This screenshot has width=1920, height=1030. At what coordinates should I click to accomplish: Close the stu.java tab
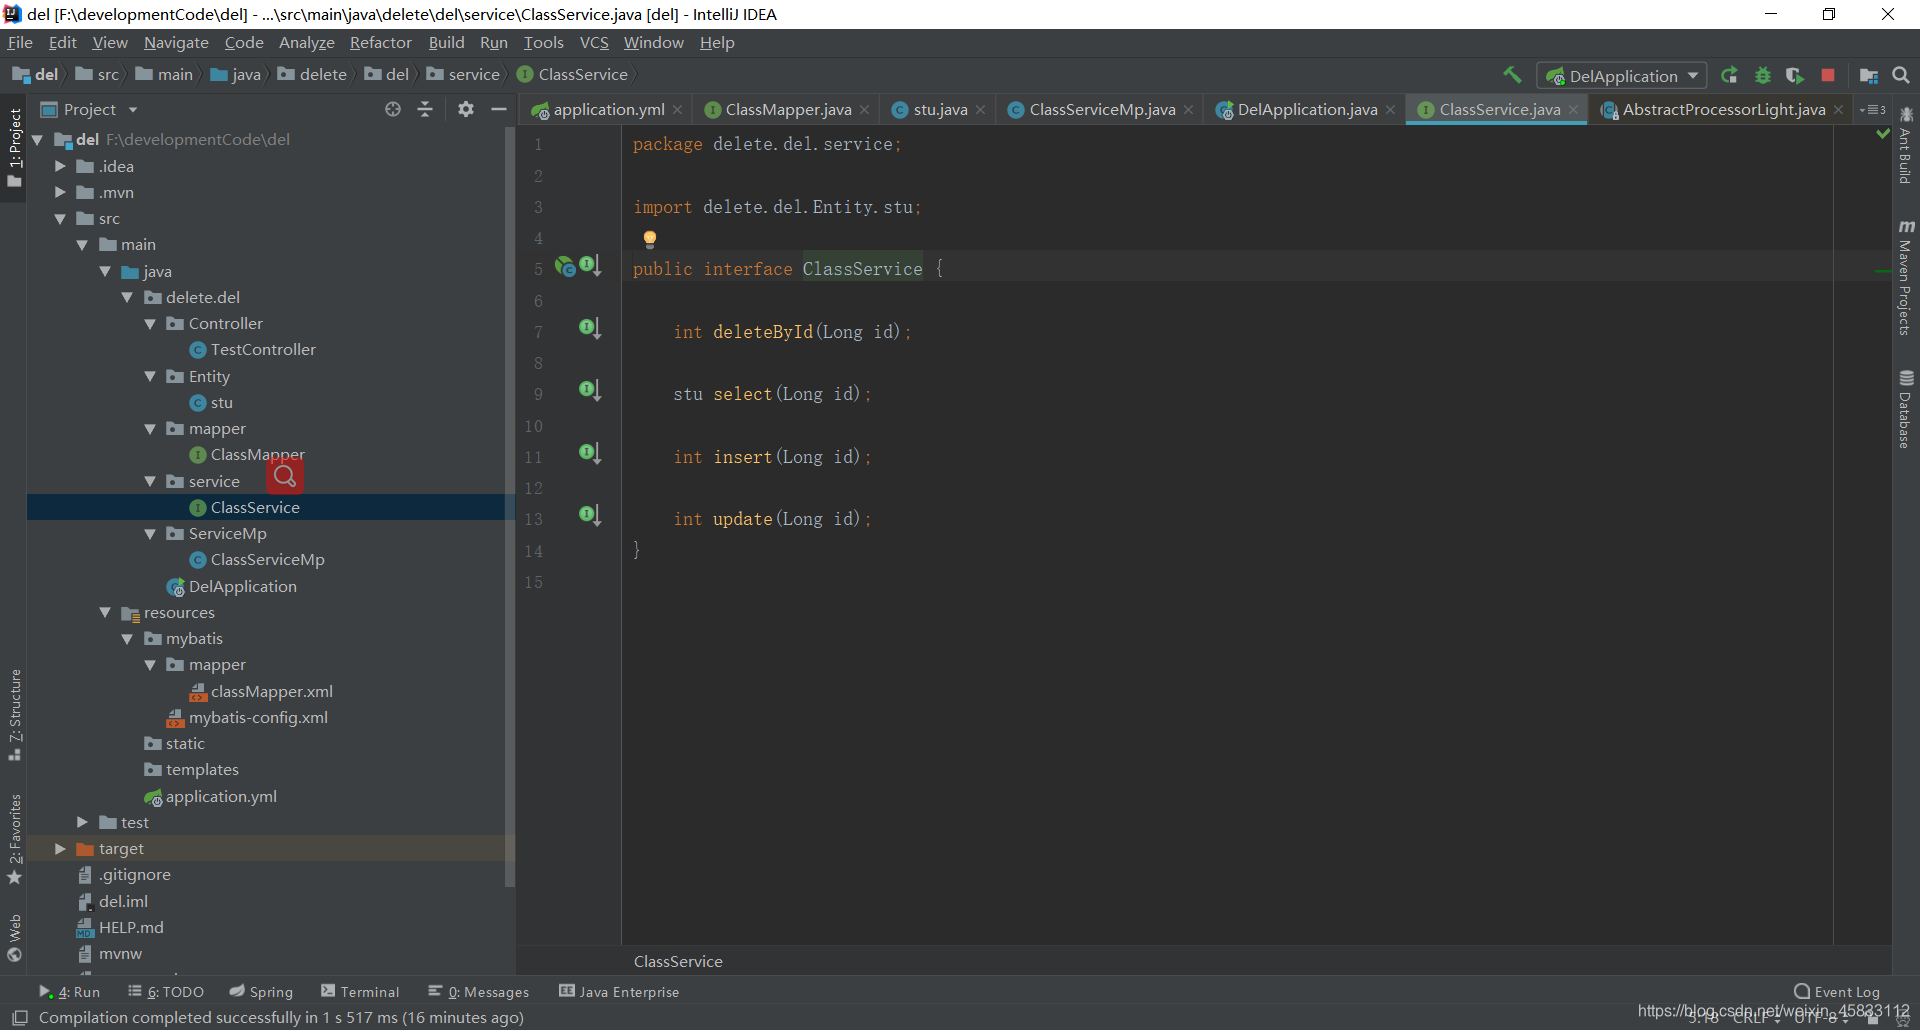(981, 110)
